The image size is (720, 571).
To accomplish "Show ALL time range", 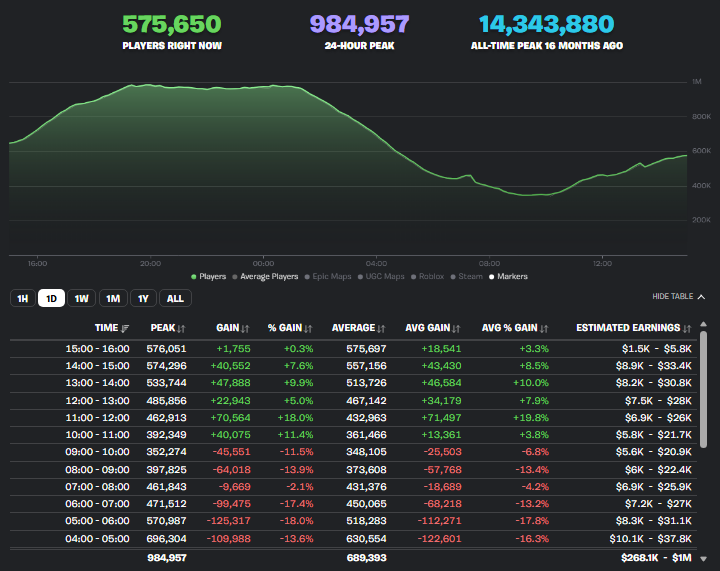I will click(x=175, y=298).
